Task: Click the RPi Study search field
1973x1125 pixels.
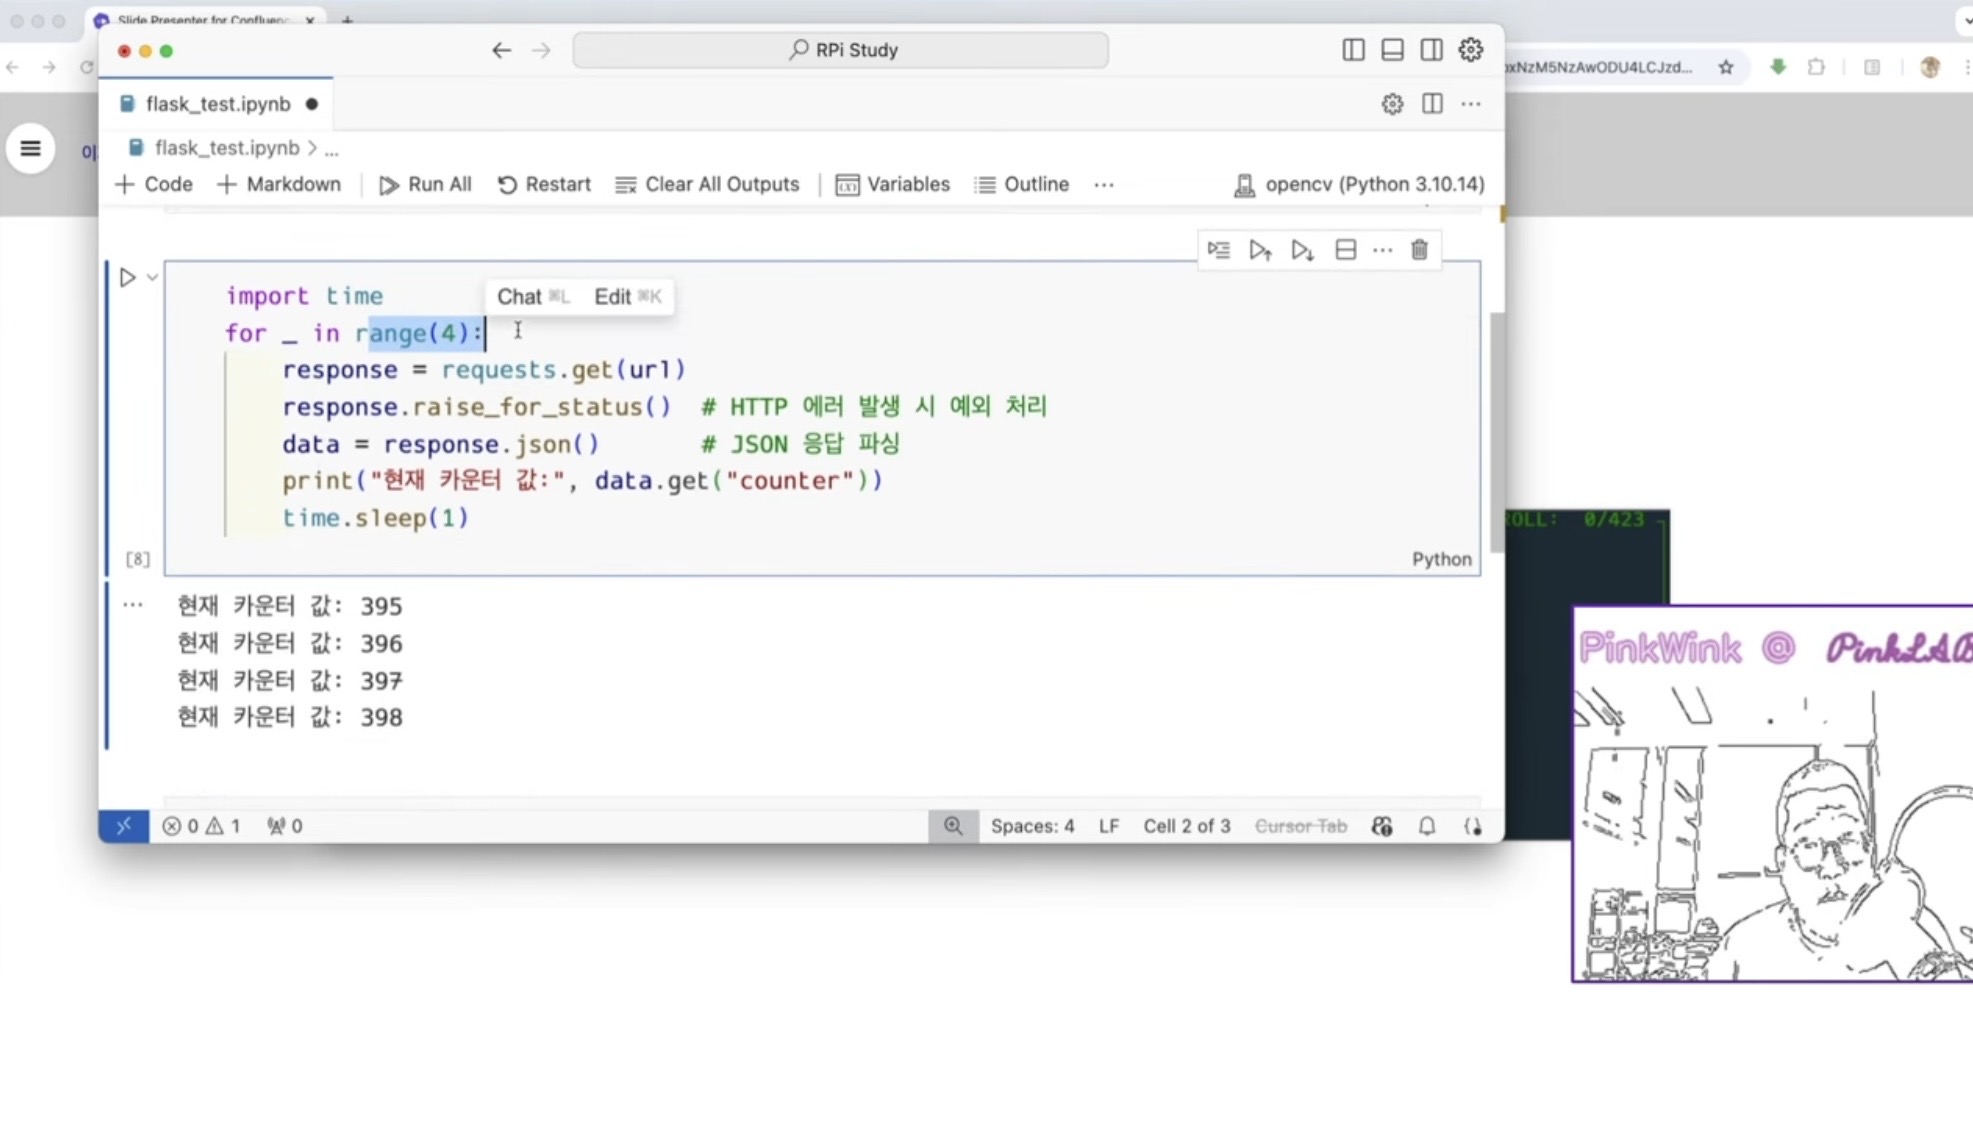Action: click(x=840, y=50)
